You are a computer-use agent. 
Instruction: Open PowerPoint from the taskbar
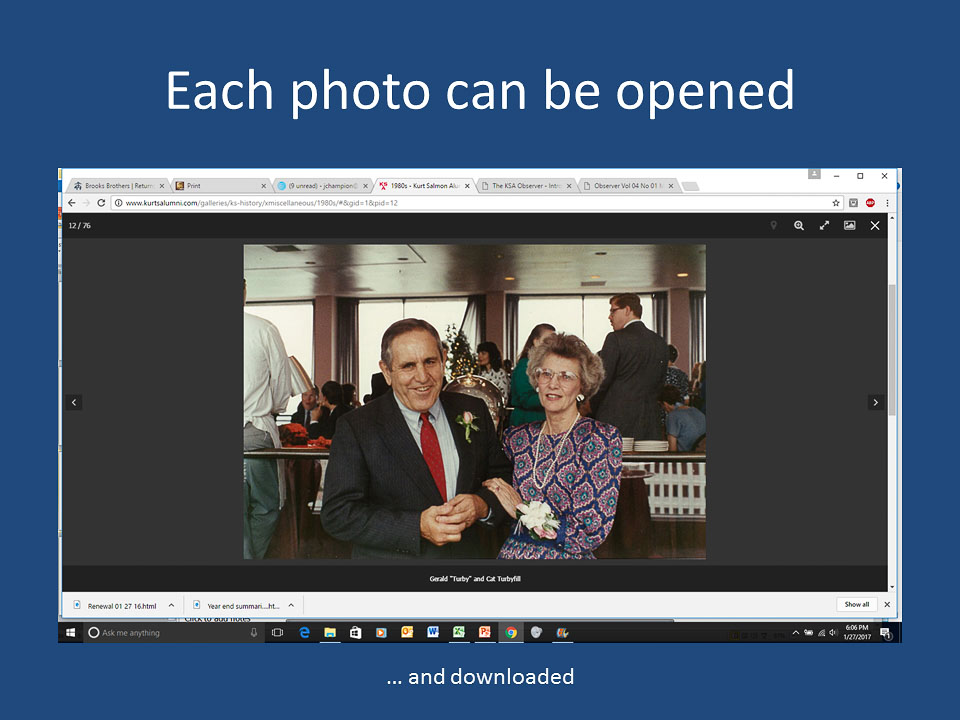point(484,632)
